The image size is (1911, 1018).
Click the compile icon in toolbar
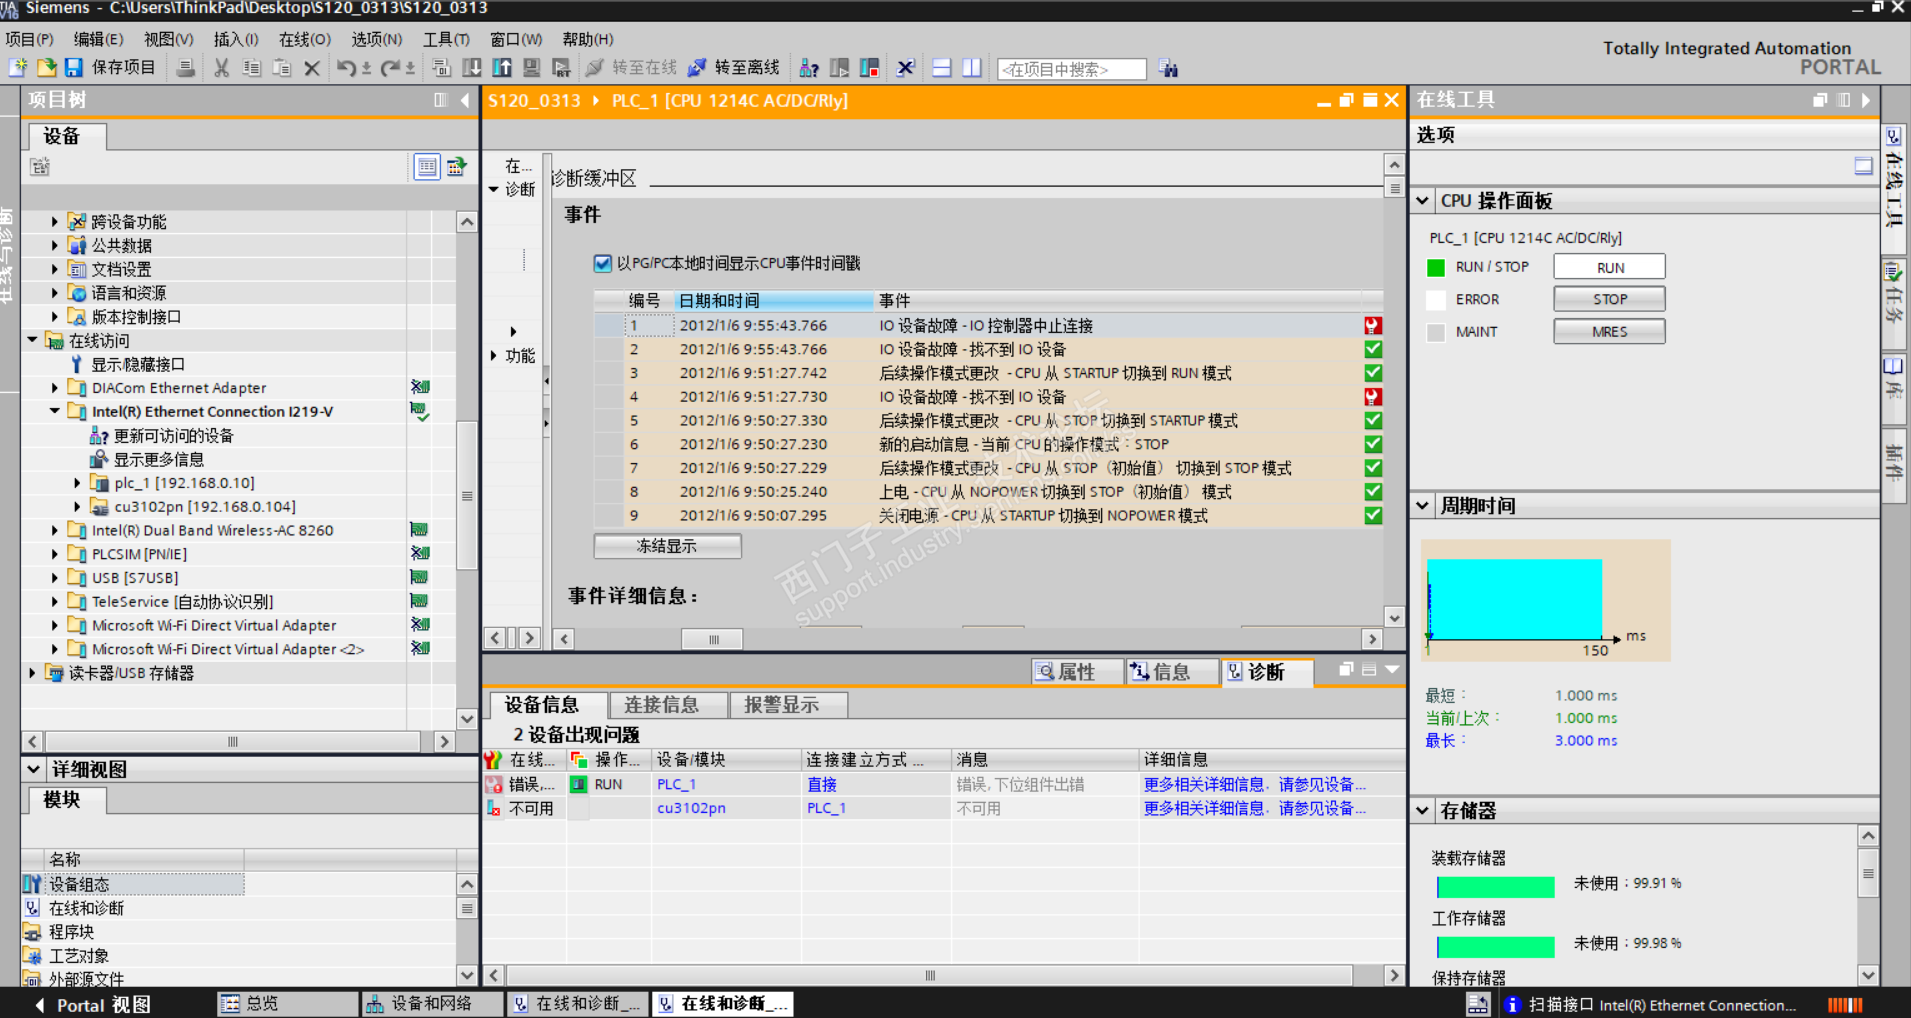tap(441, 68)
